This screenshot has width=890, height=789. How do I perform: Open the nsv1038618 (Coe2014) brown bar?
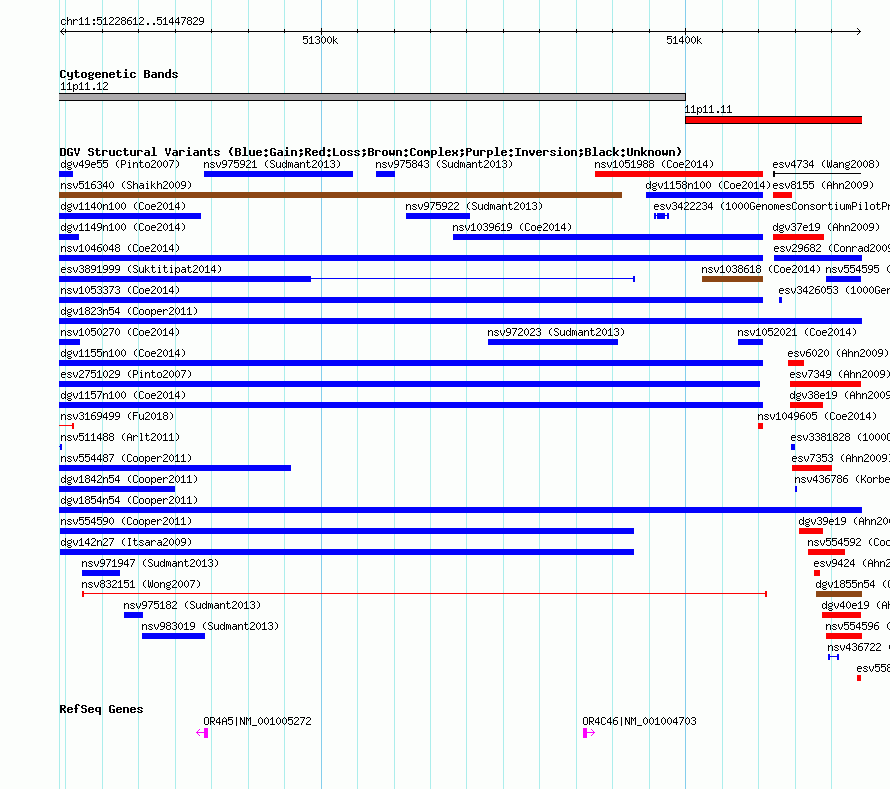pos(732,279)
